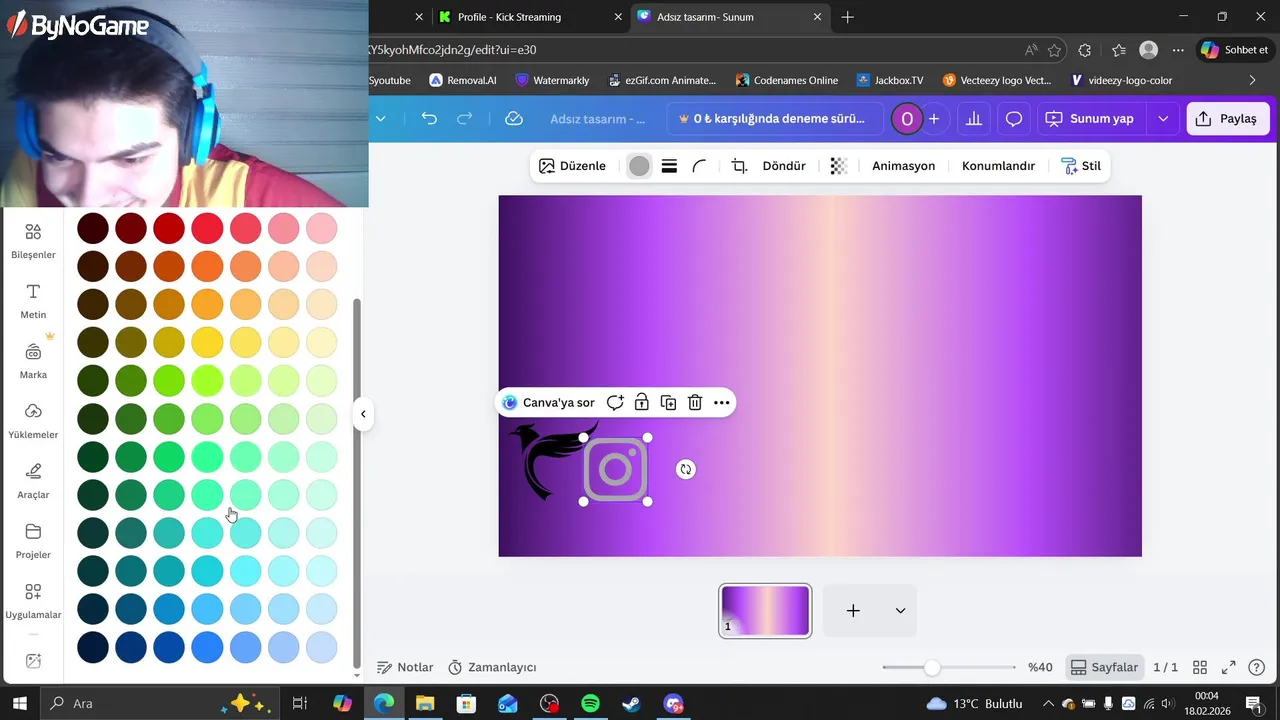
Task: Add a new page with plus button
Action: coord(853,611)
